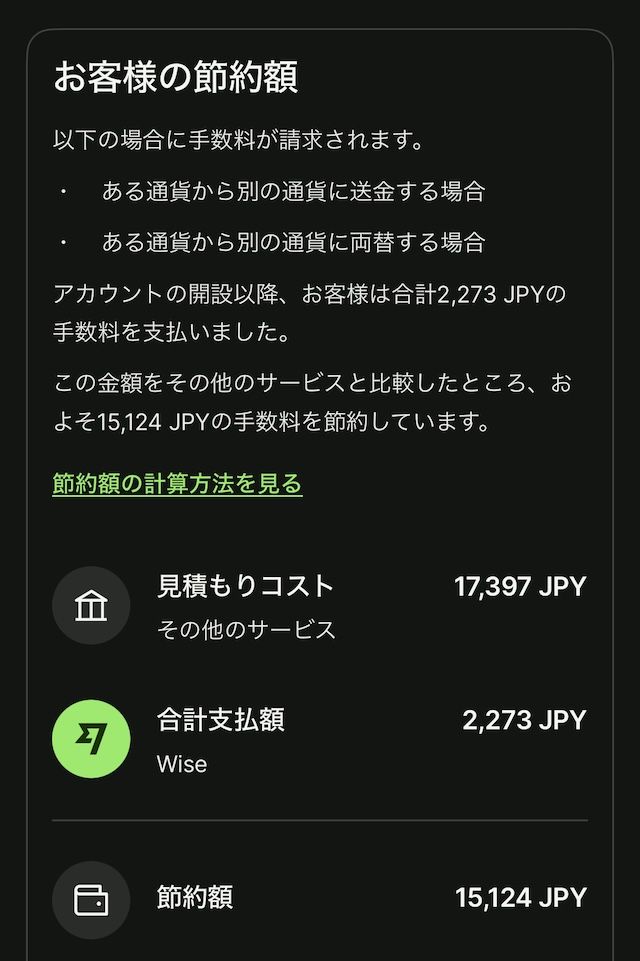Click the アカウントの開設以降 paragraph
Image resolution: width=640 pixels, height=961 pixels.
(x=310, y=311)
